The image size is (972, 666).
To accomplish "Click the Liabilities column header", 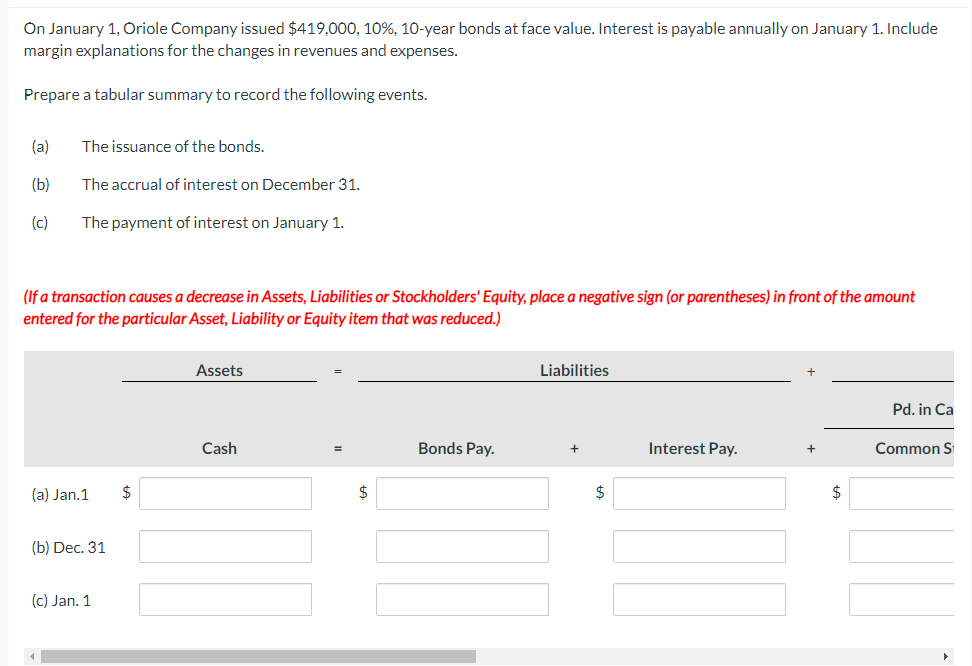I will 574,369.
